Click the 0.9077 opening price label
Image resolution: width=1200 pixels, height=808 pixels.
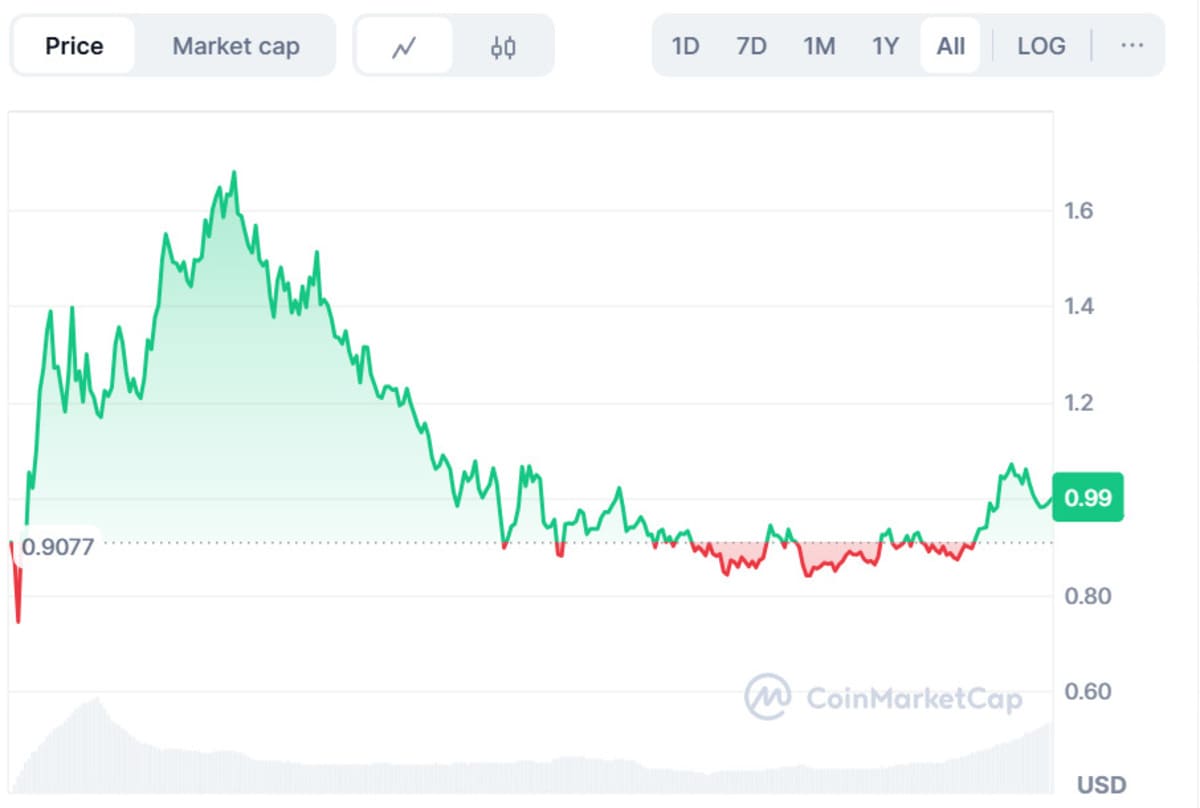(x=58, y=547)
